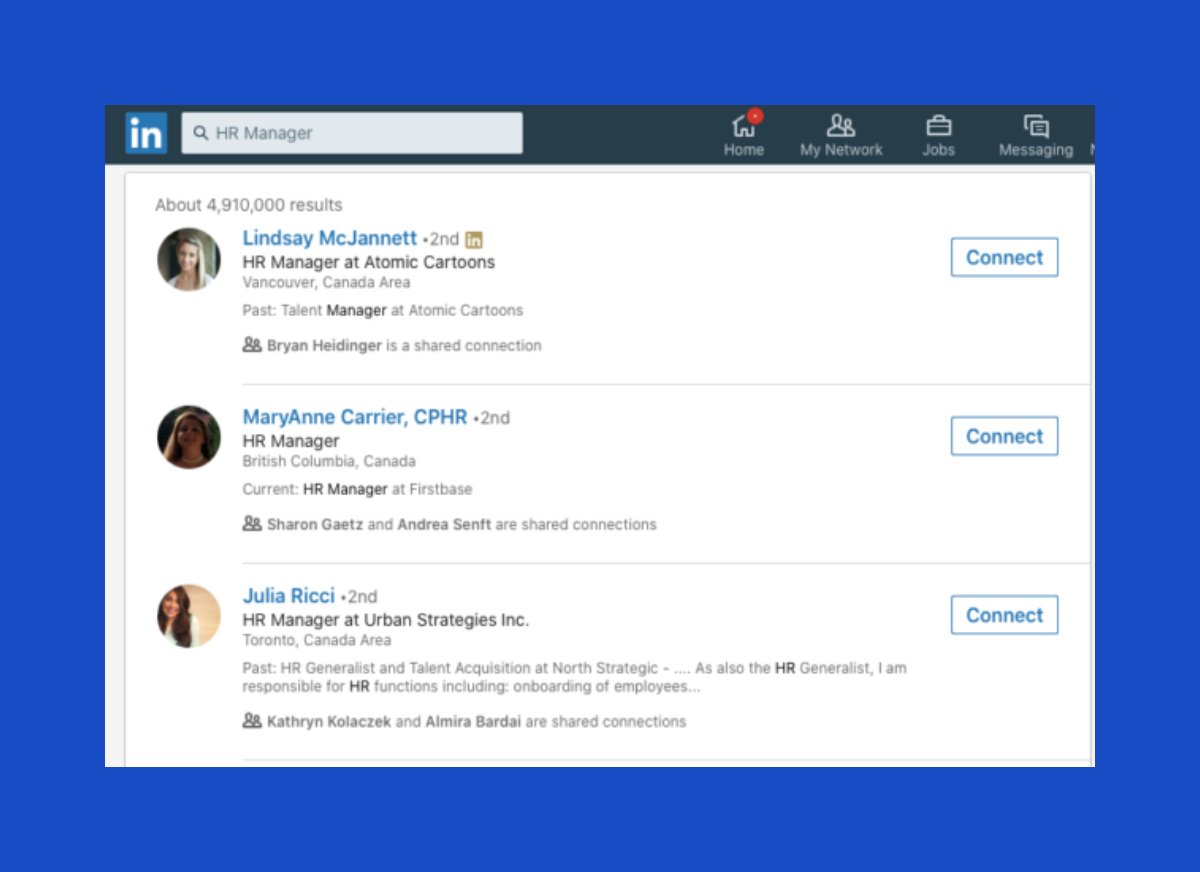Click the gold premium badge beside Lindsay McJannett
Viewport: 1200px width, 872px height.
474,240
